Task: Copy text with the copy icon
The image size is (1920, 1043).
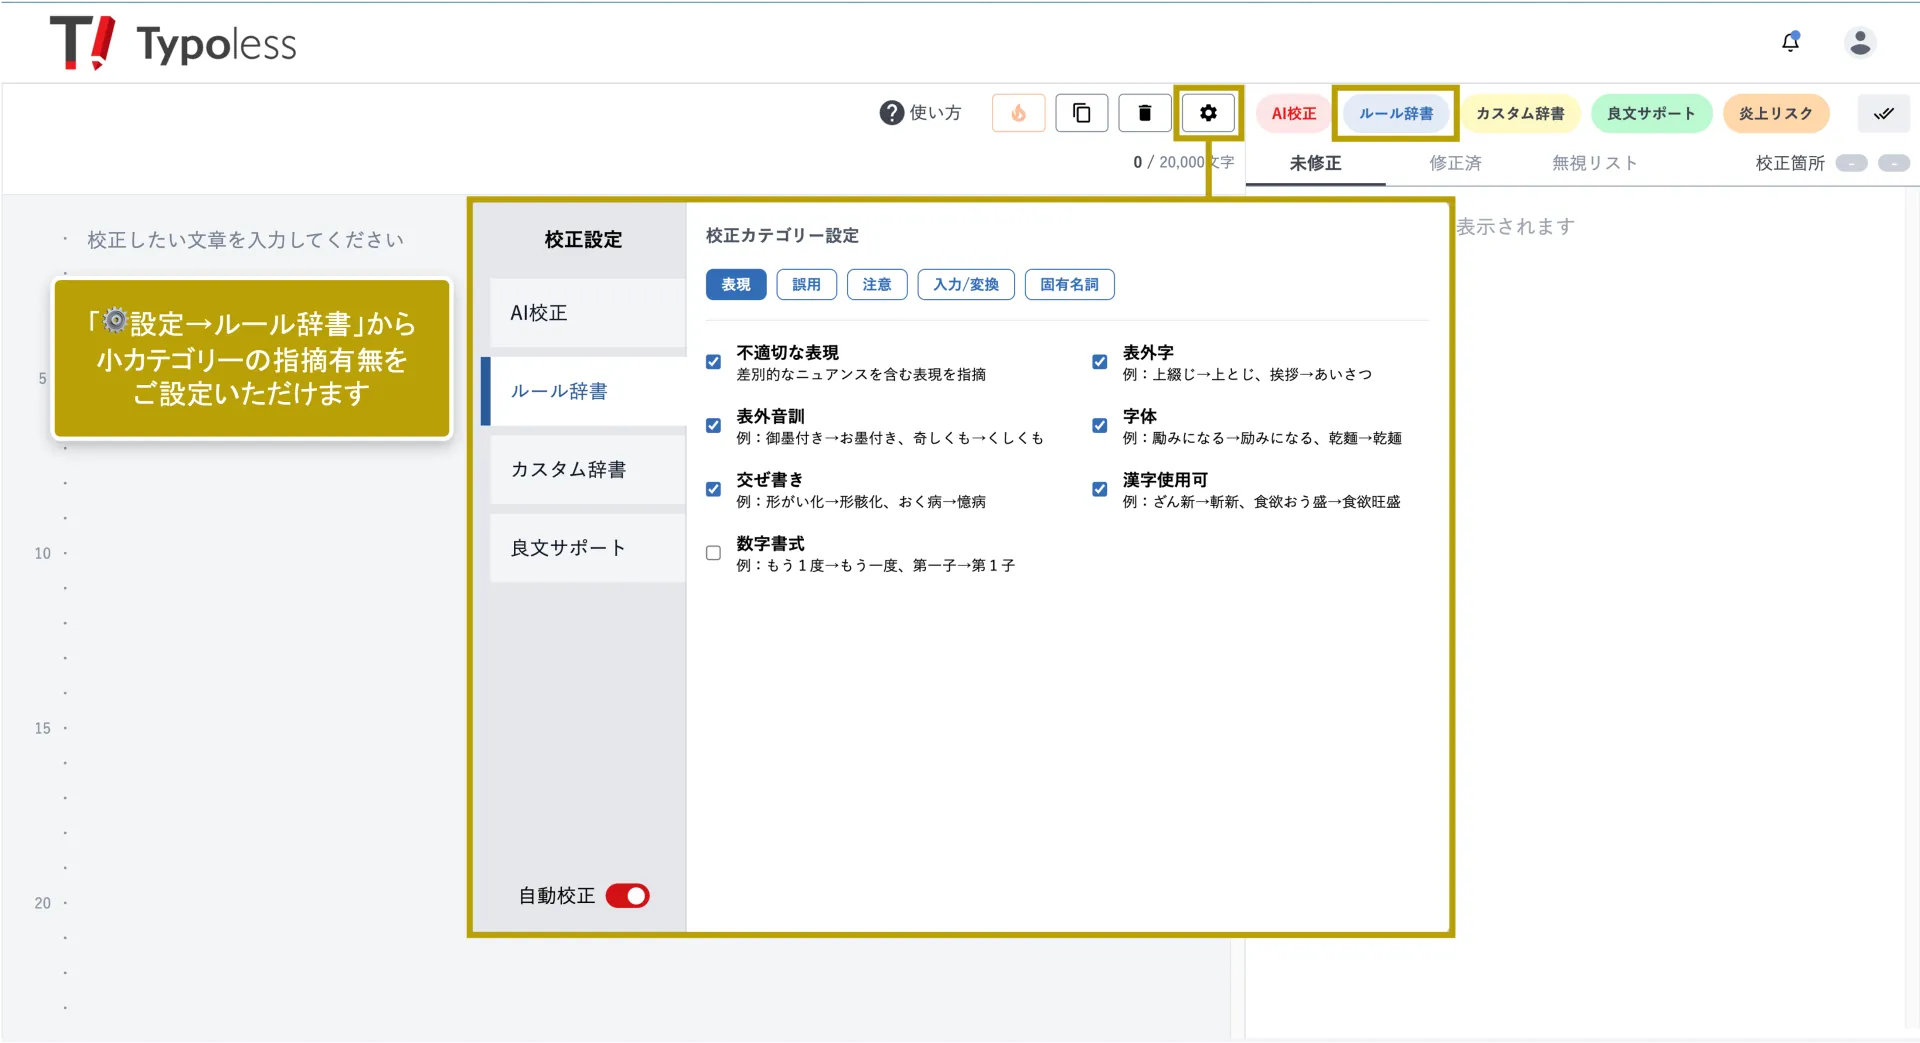Action: tap(1081, 113)
